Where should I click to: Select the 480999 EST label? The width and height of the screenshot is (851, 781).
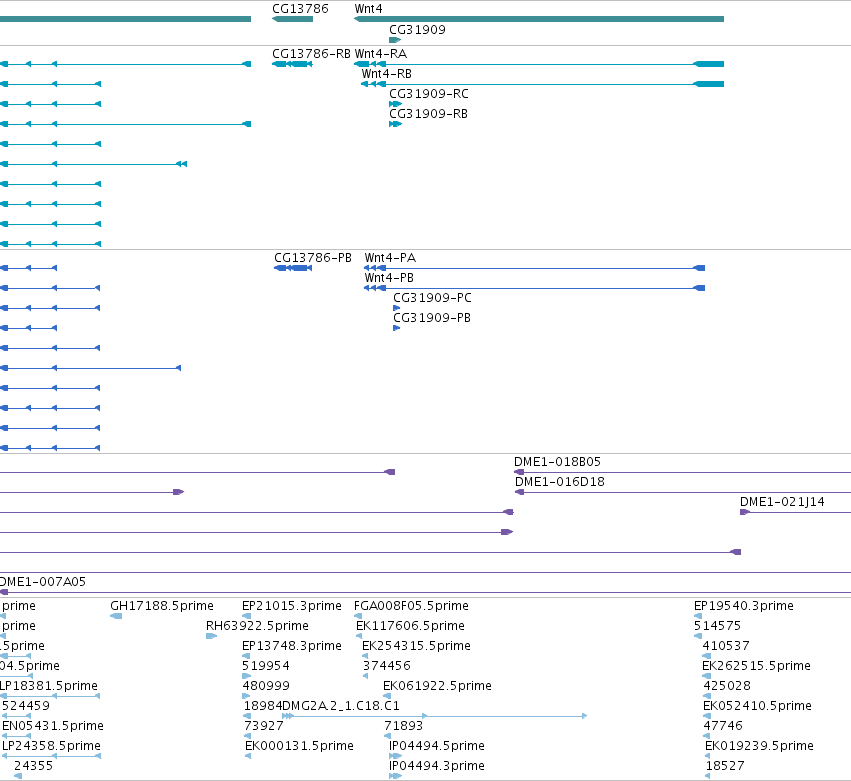pyautogui.click(x=266, y=685)
